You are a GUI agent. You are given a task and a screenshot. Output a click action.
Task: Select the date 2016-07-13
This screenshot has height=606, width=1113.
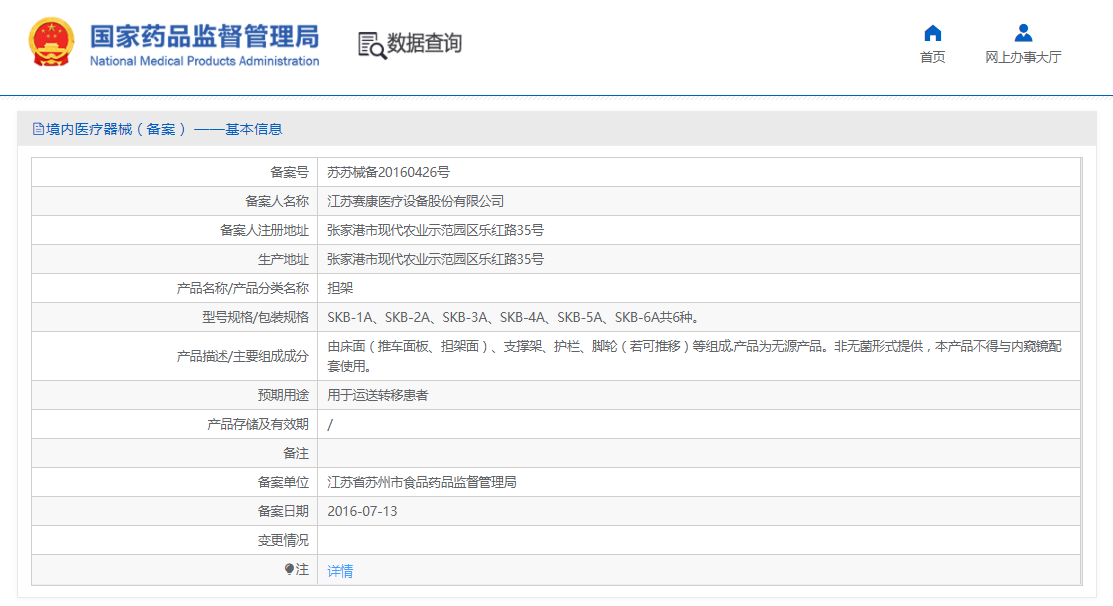click(x=362, y=512)
